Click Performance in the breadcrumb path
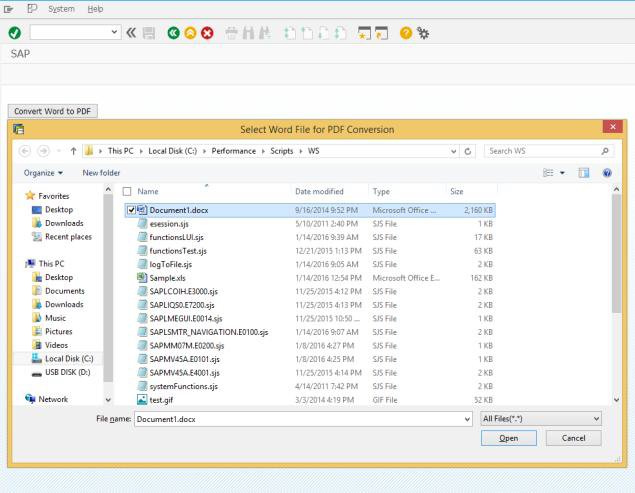The height and width of the screenshot is (493, 635). coord(234,151)
